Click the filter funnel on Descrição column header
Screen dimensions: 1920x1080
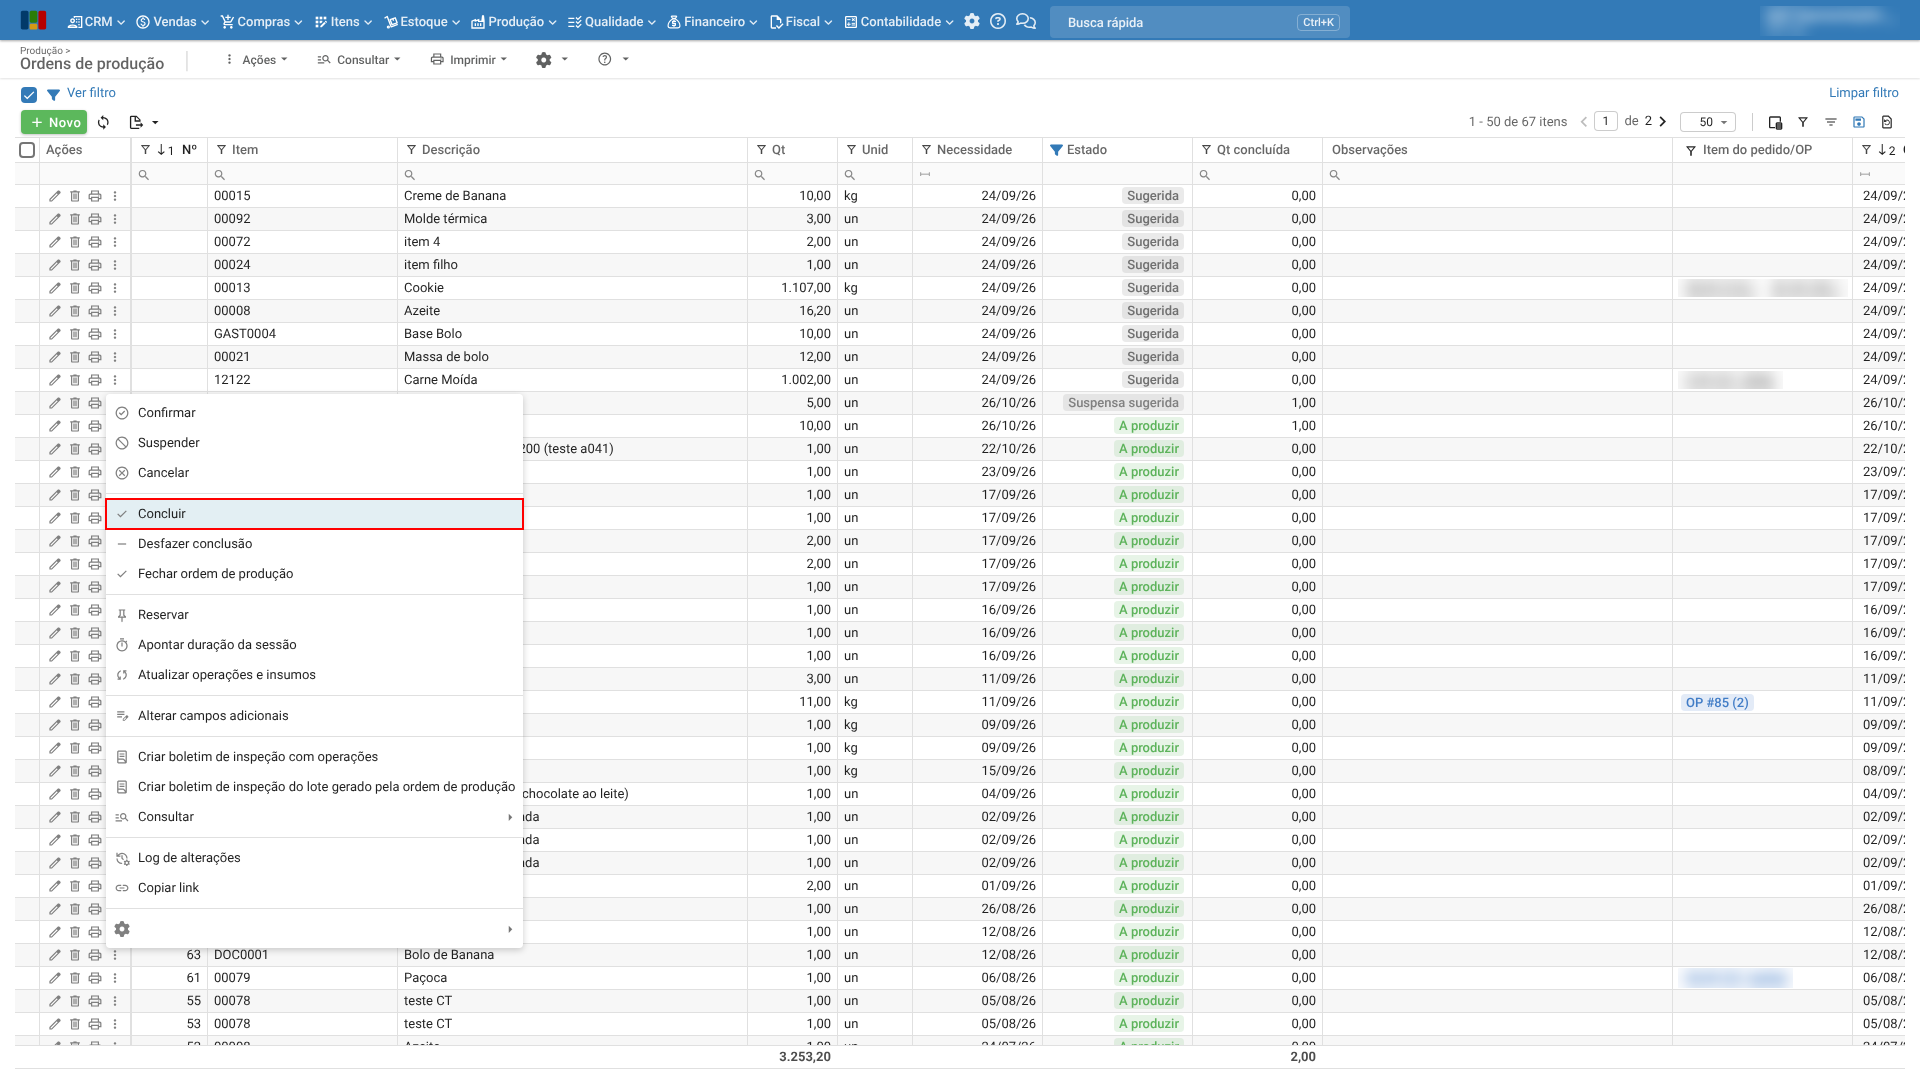pos(412,150)
